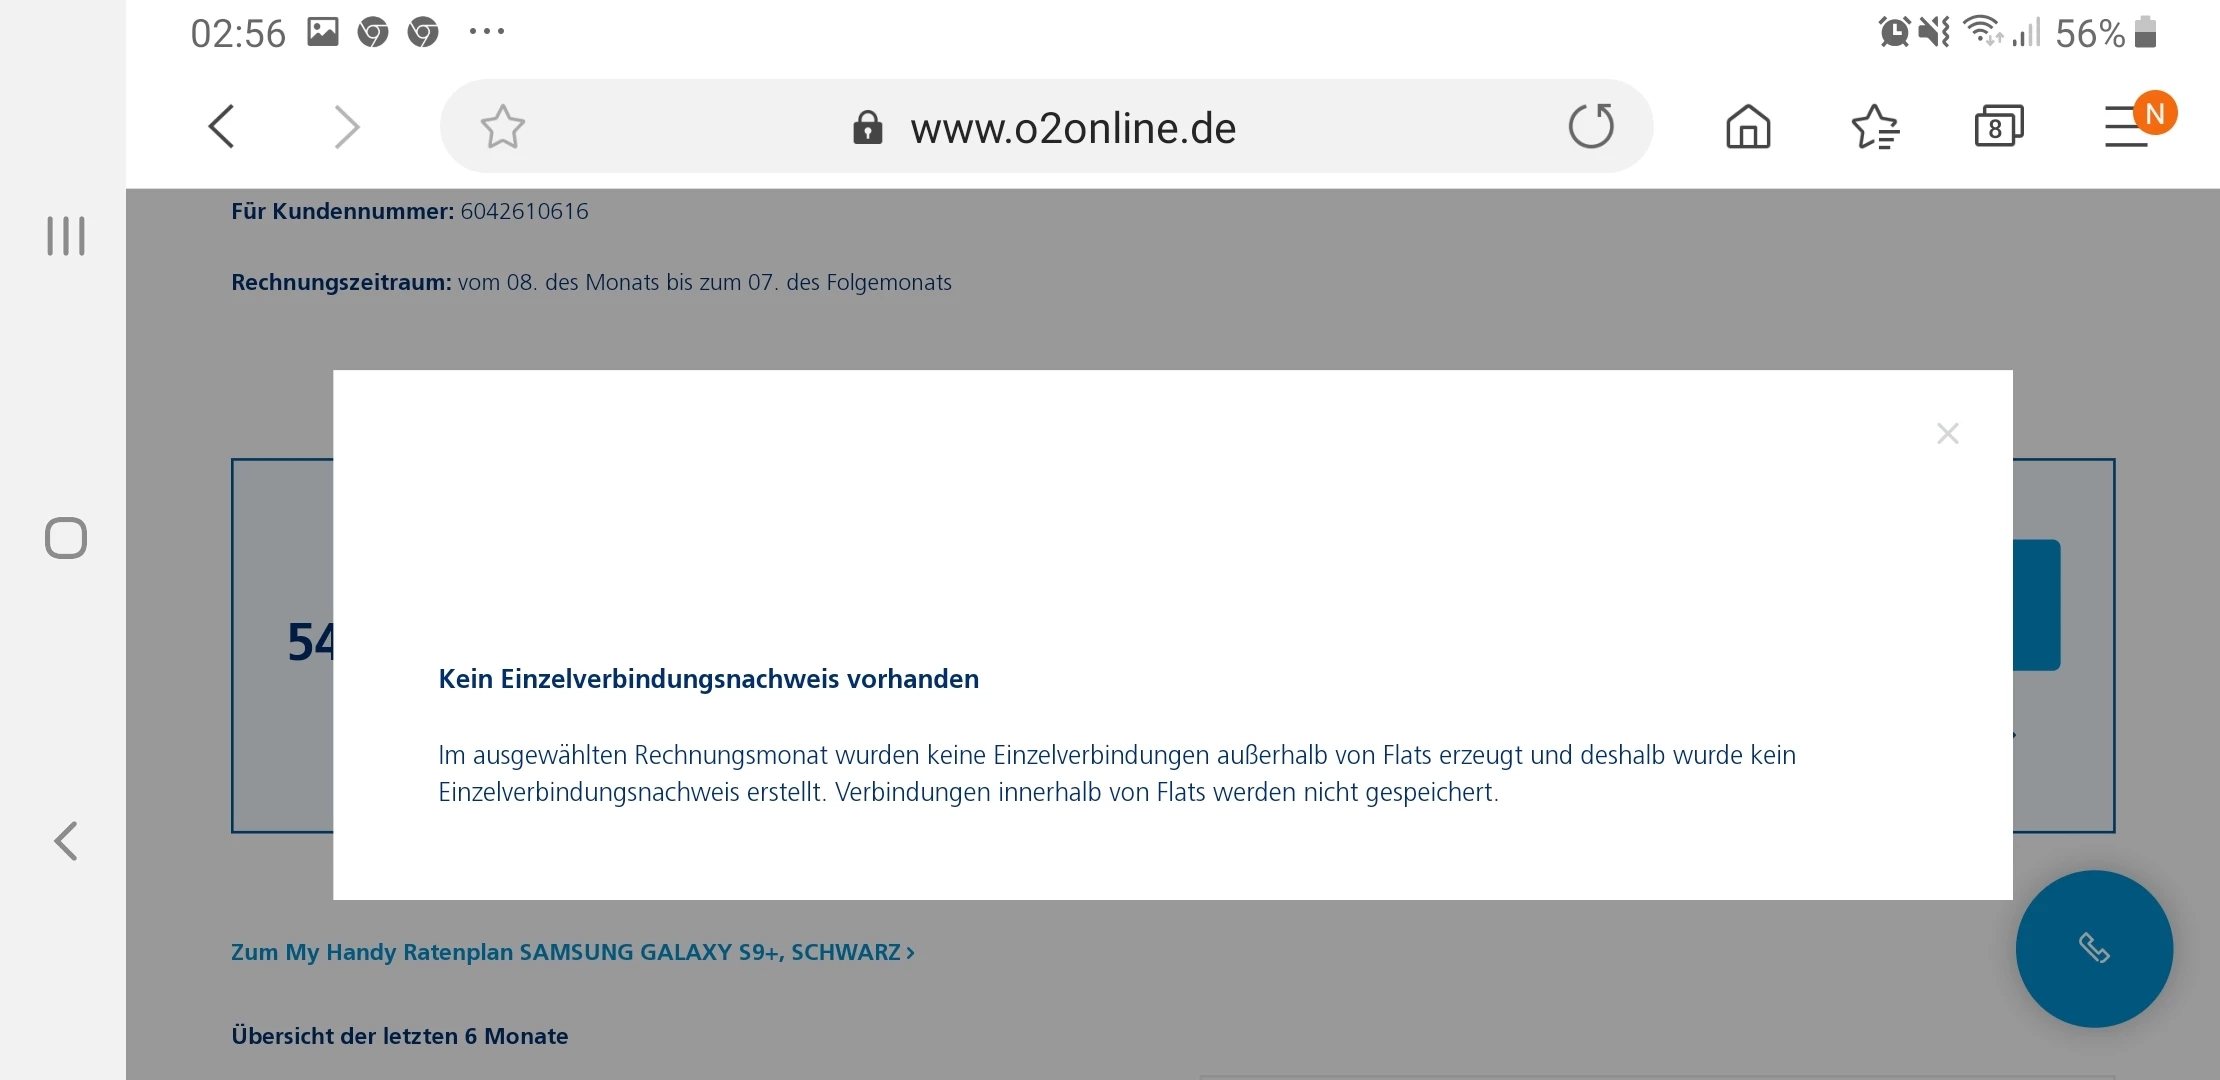
Task: Tap the battery percentage indicator
Action: [x=2089, y=34]
